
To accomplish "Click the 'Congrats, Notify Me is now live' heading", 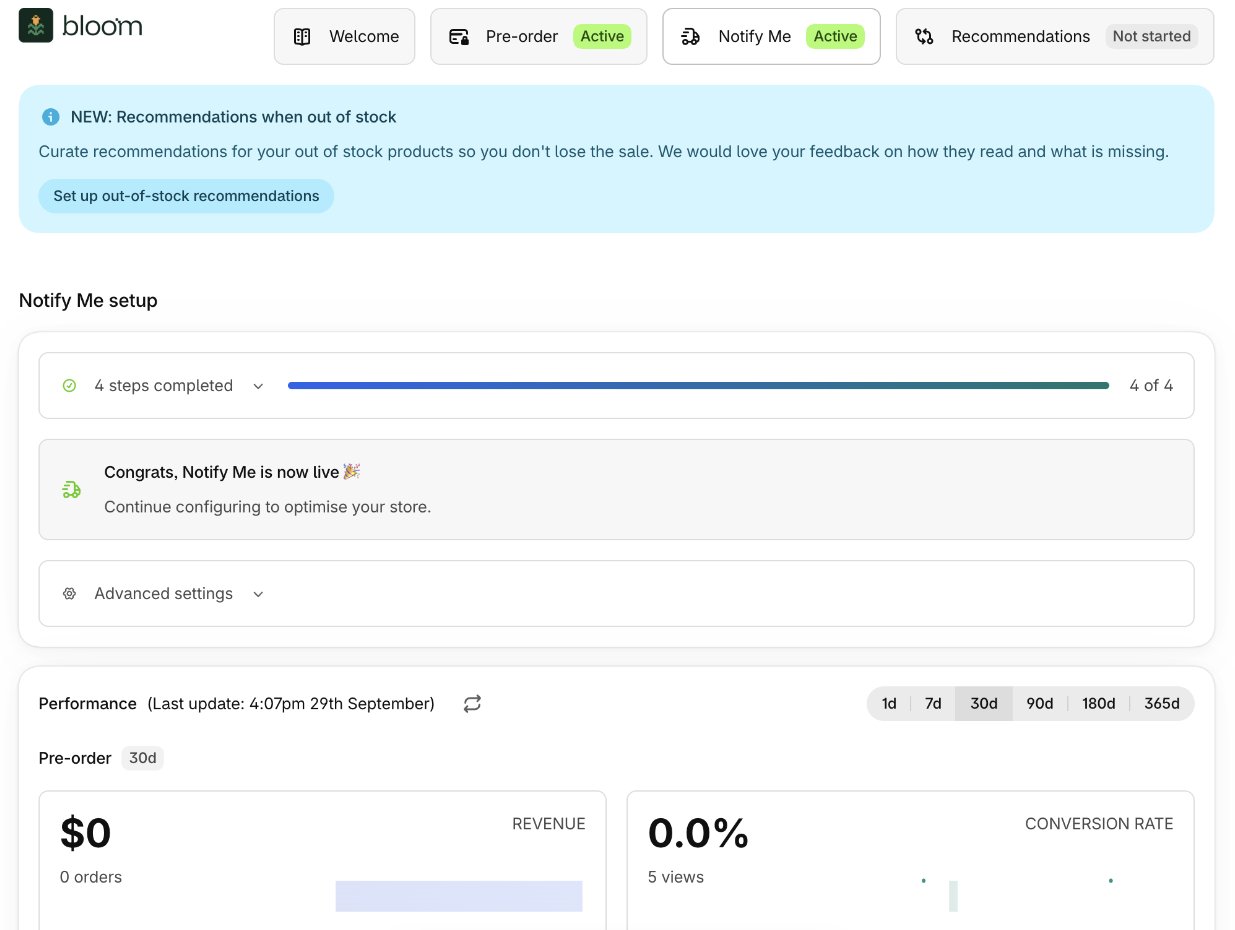I will (232, 472).
